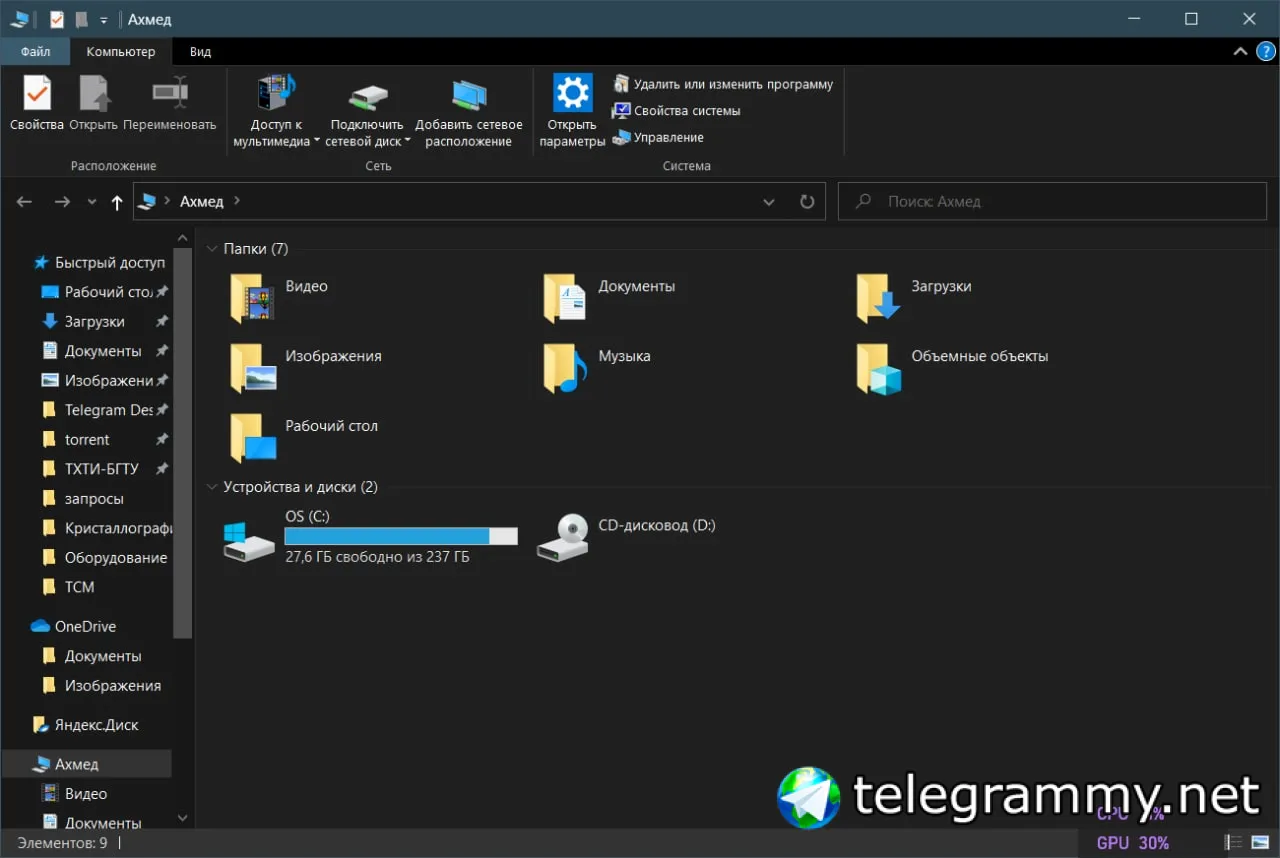Go forward with the right arrow
This screenshot has width=1280, height=858.
(62, 202)
